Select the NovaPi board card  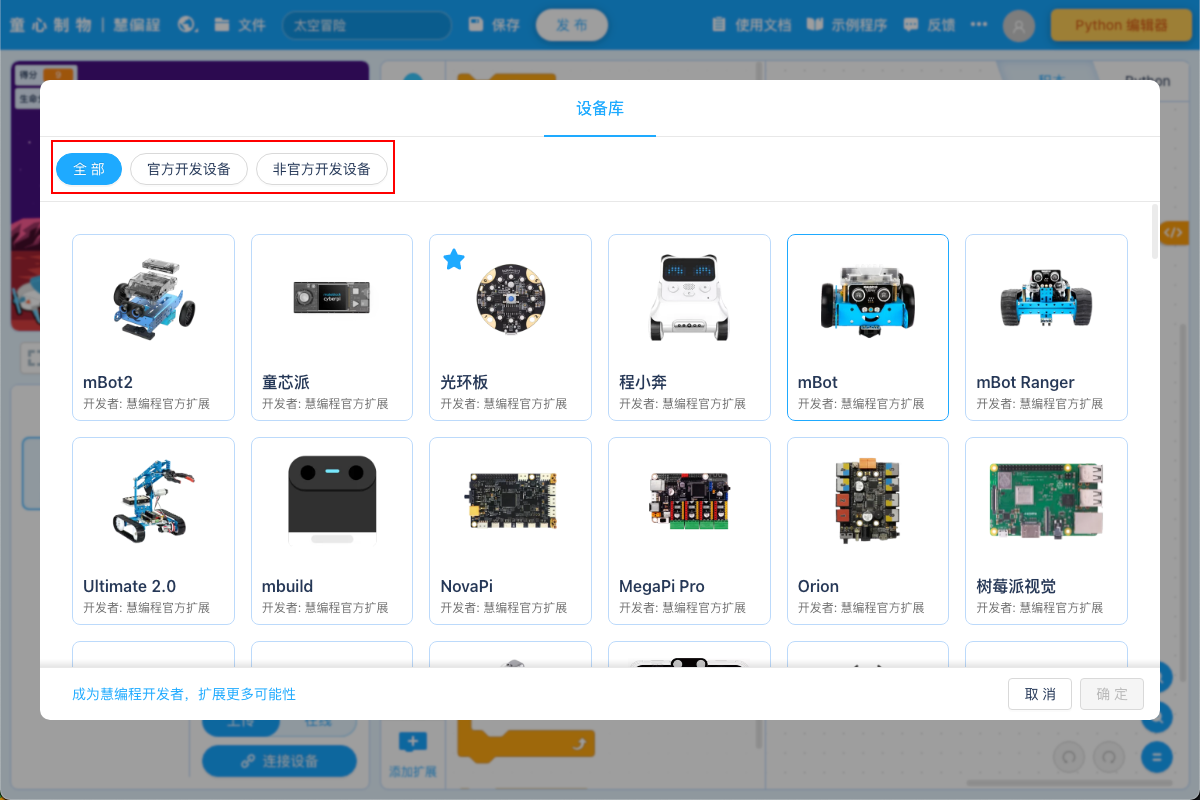pyautogui.click(x=510, y=531)
